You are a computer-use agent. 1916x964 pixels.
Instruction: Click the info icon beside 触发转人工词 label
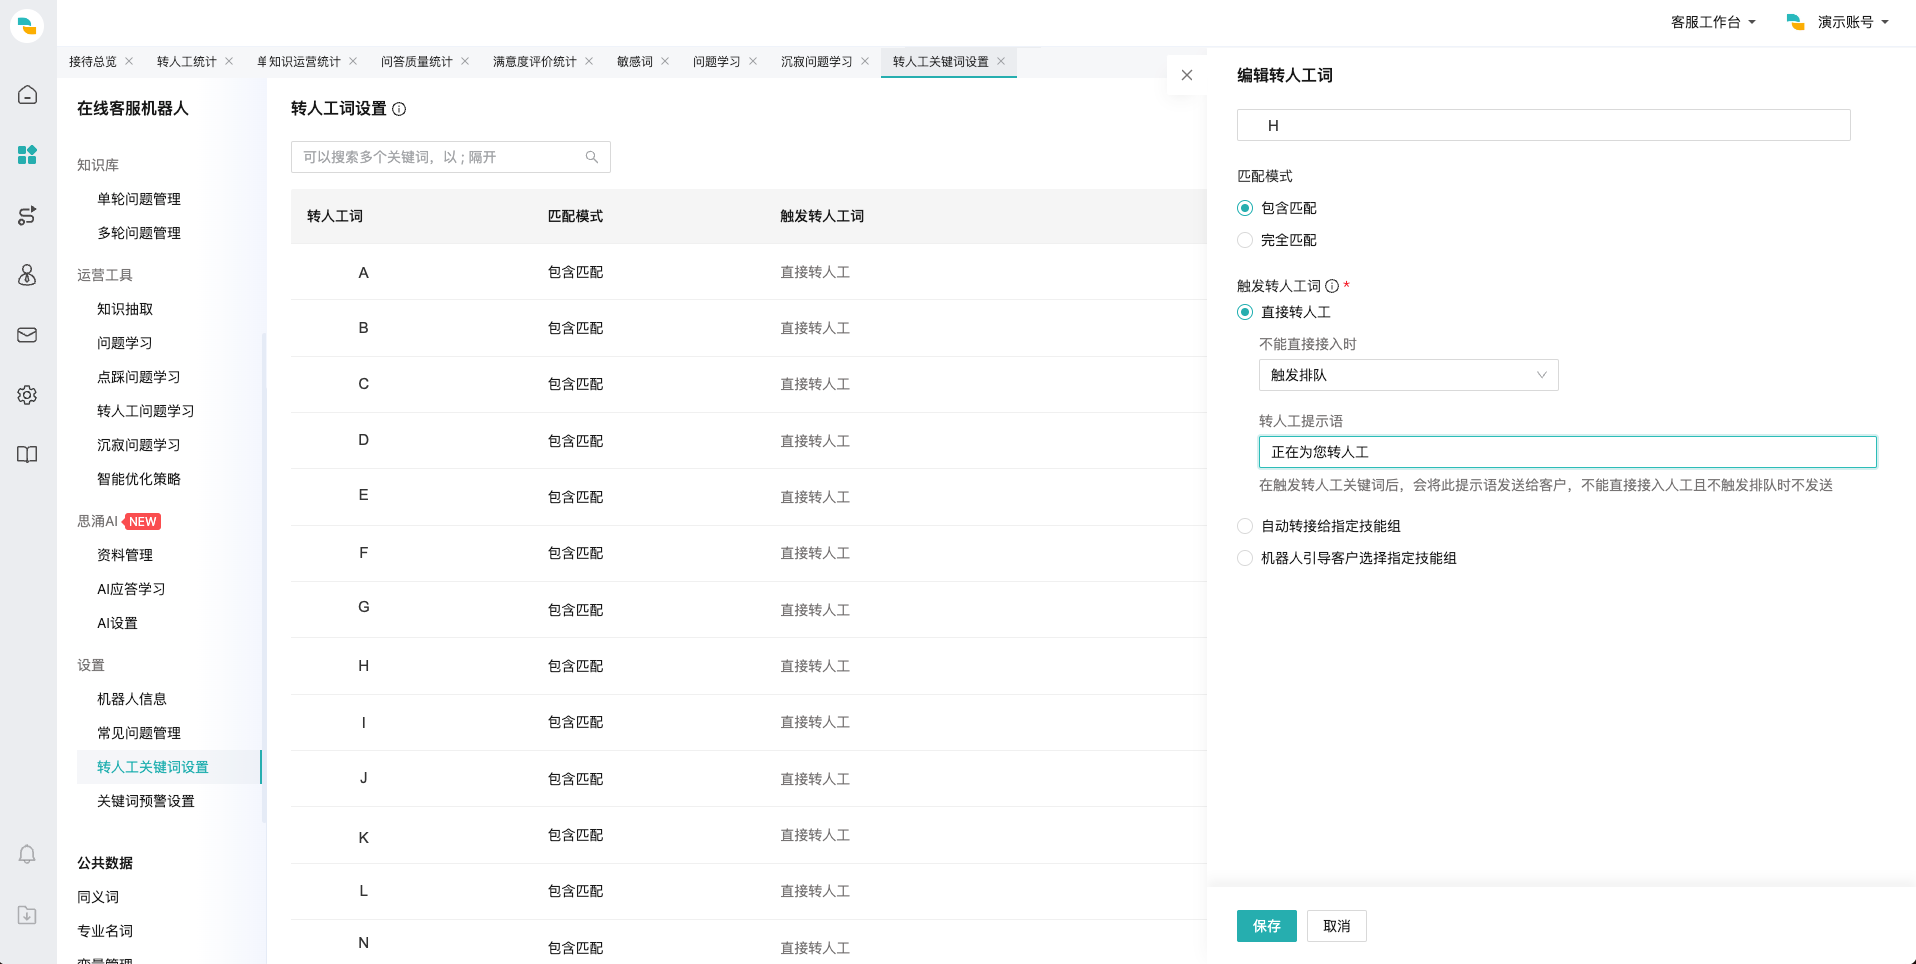coord(1332,286)
